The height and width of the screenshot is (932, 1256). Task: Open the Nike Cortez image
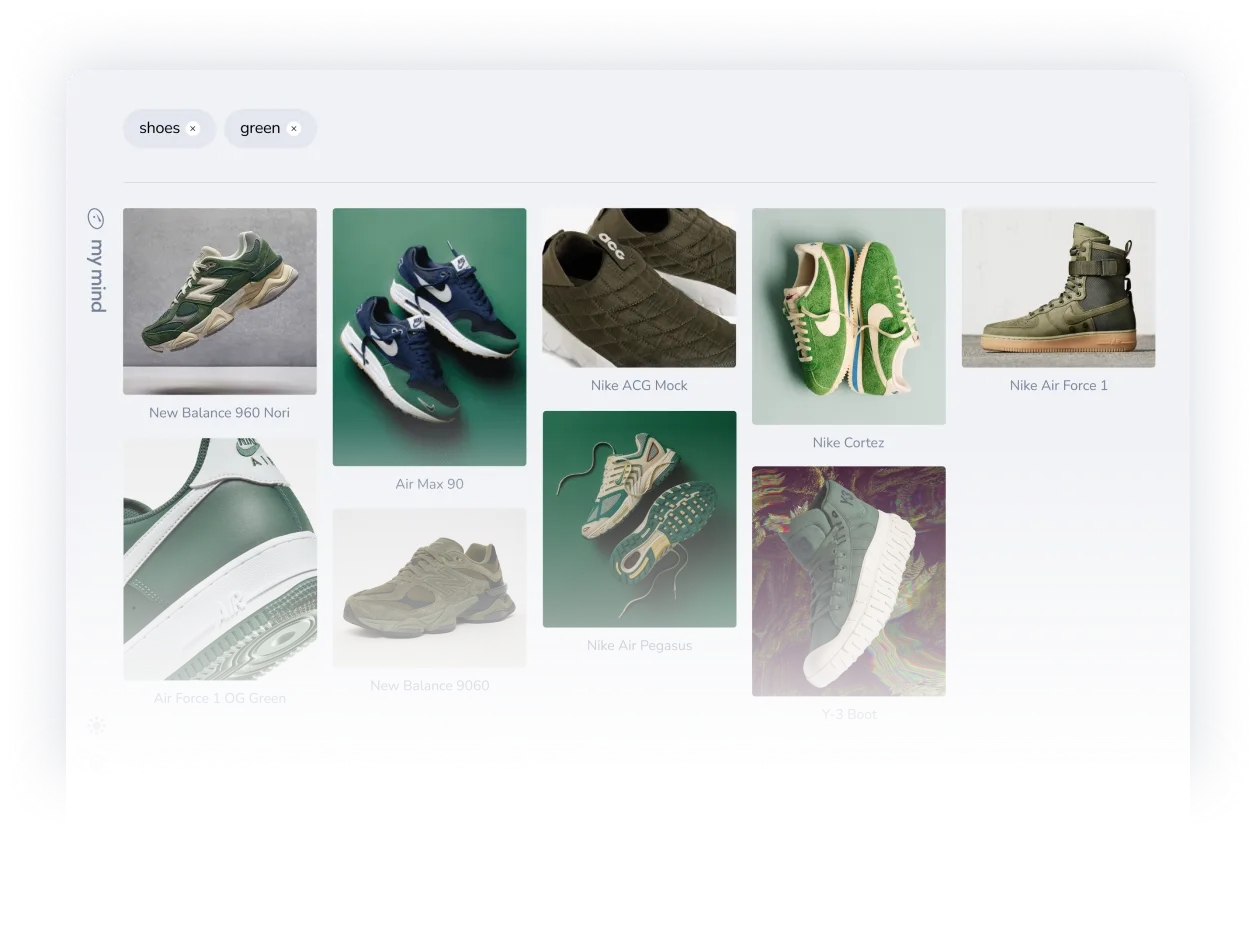849,316
